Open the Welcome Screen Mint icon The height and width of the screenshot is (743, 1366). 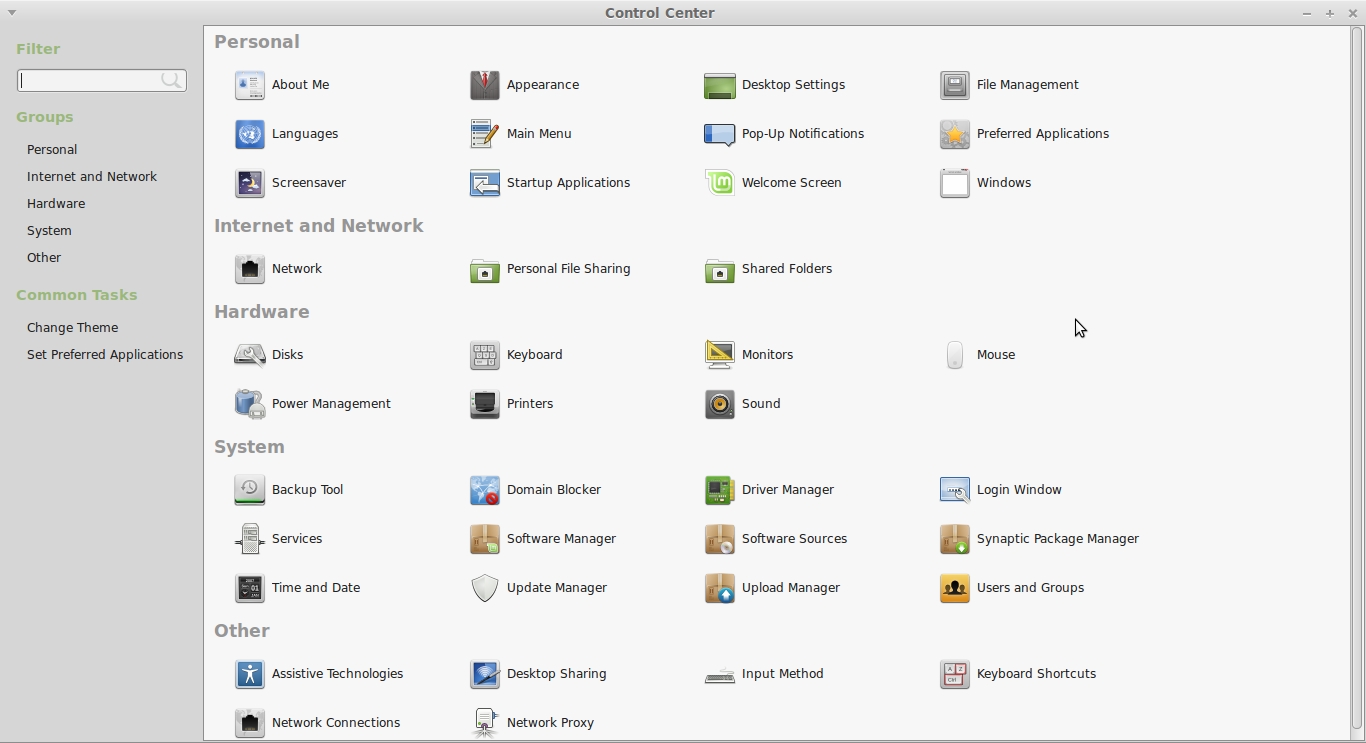(719, 183)
